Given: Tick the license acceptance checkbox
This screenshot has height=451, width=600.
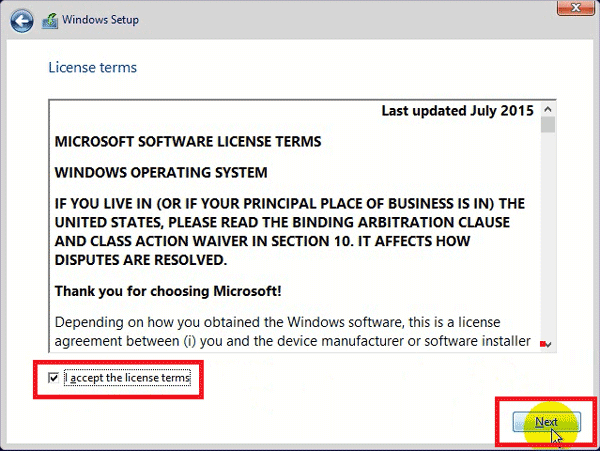Looking at the screenshot, I should point(54,378).
